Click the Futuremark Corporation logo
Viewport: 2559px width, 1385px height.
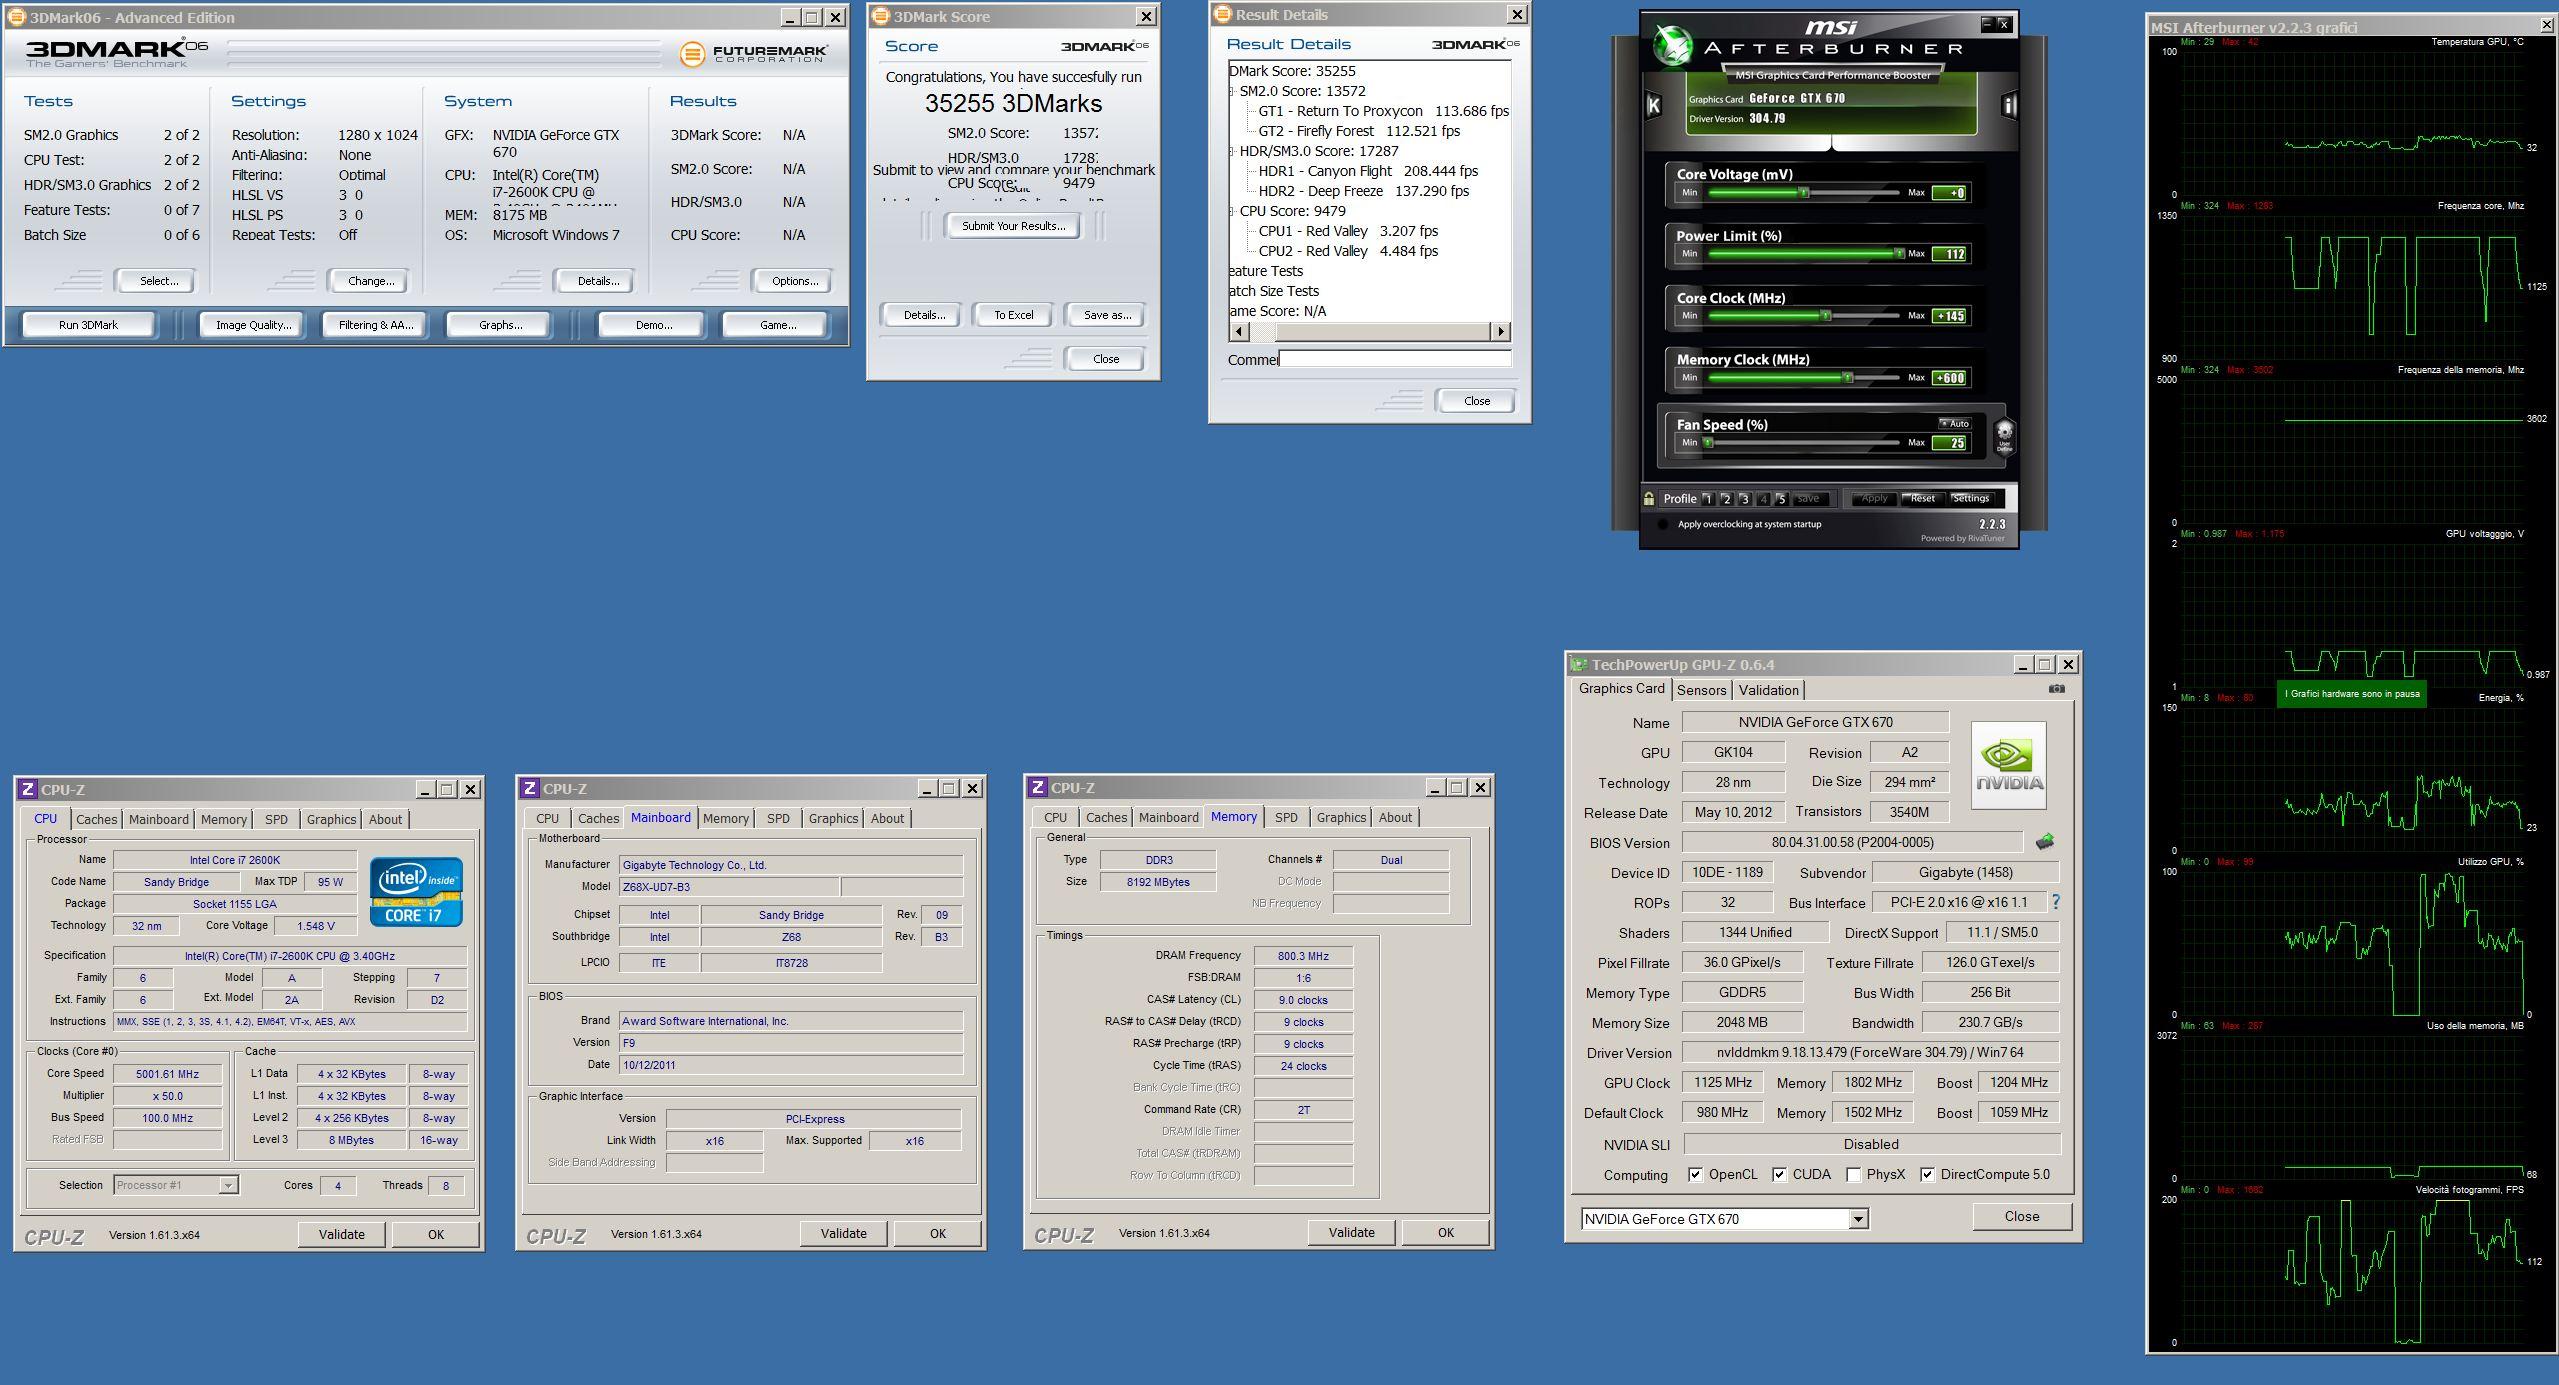click(x=753, y=53)
